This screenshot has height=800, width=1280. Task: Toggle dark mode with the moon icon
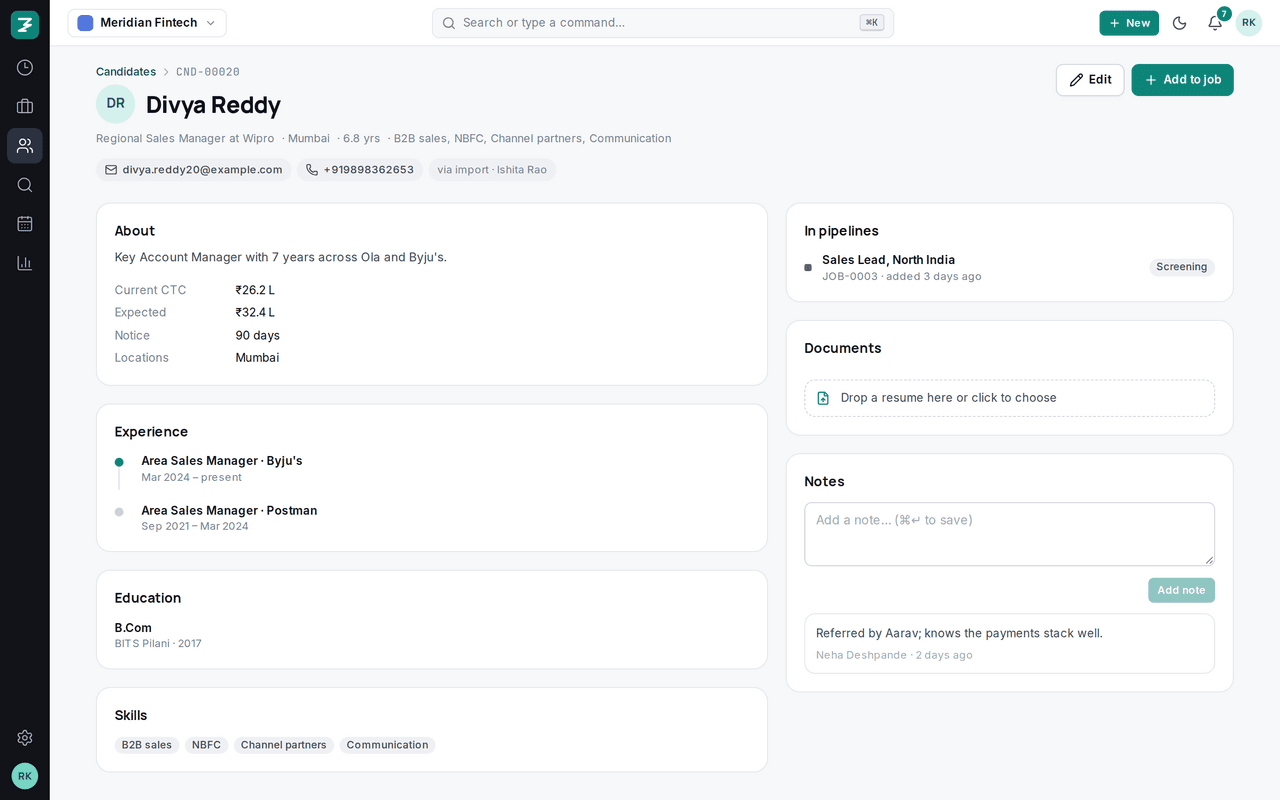click(1180, 23)
